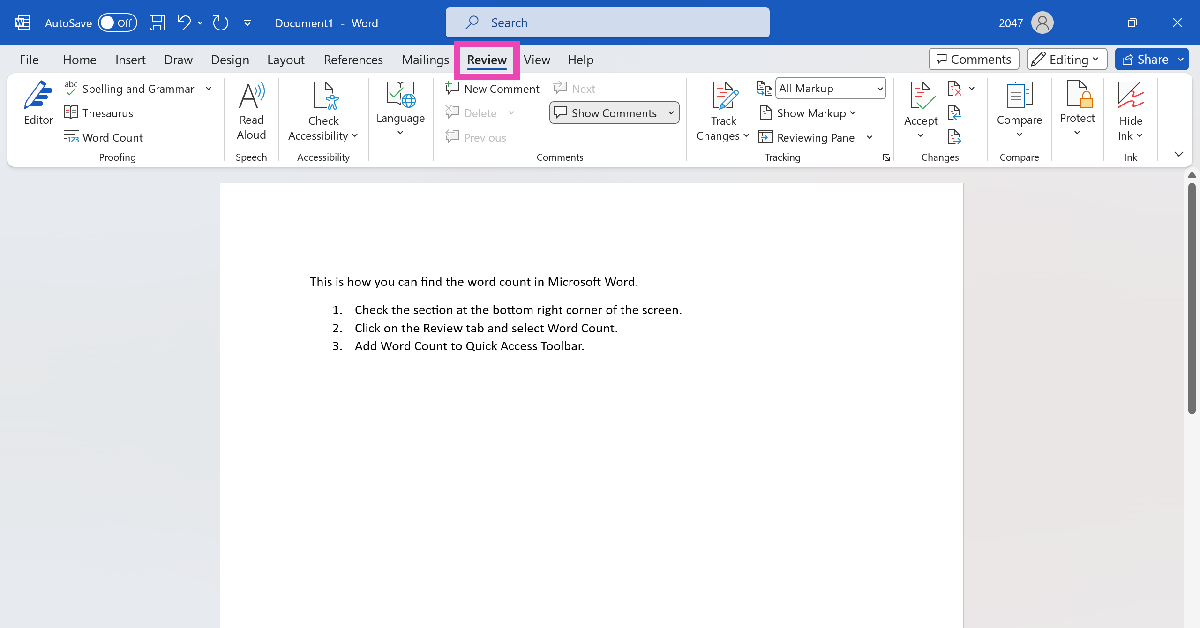Toggle the AutoSave switch
This screenshot has width=1200, height=628.
click(117, 22)
